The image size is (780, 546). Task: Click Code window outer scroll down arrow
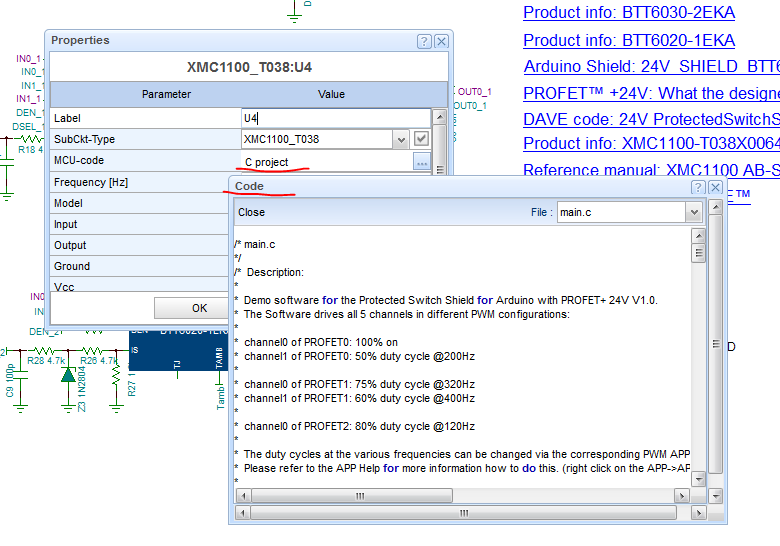click(x=715, y=496)
